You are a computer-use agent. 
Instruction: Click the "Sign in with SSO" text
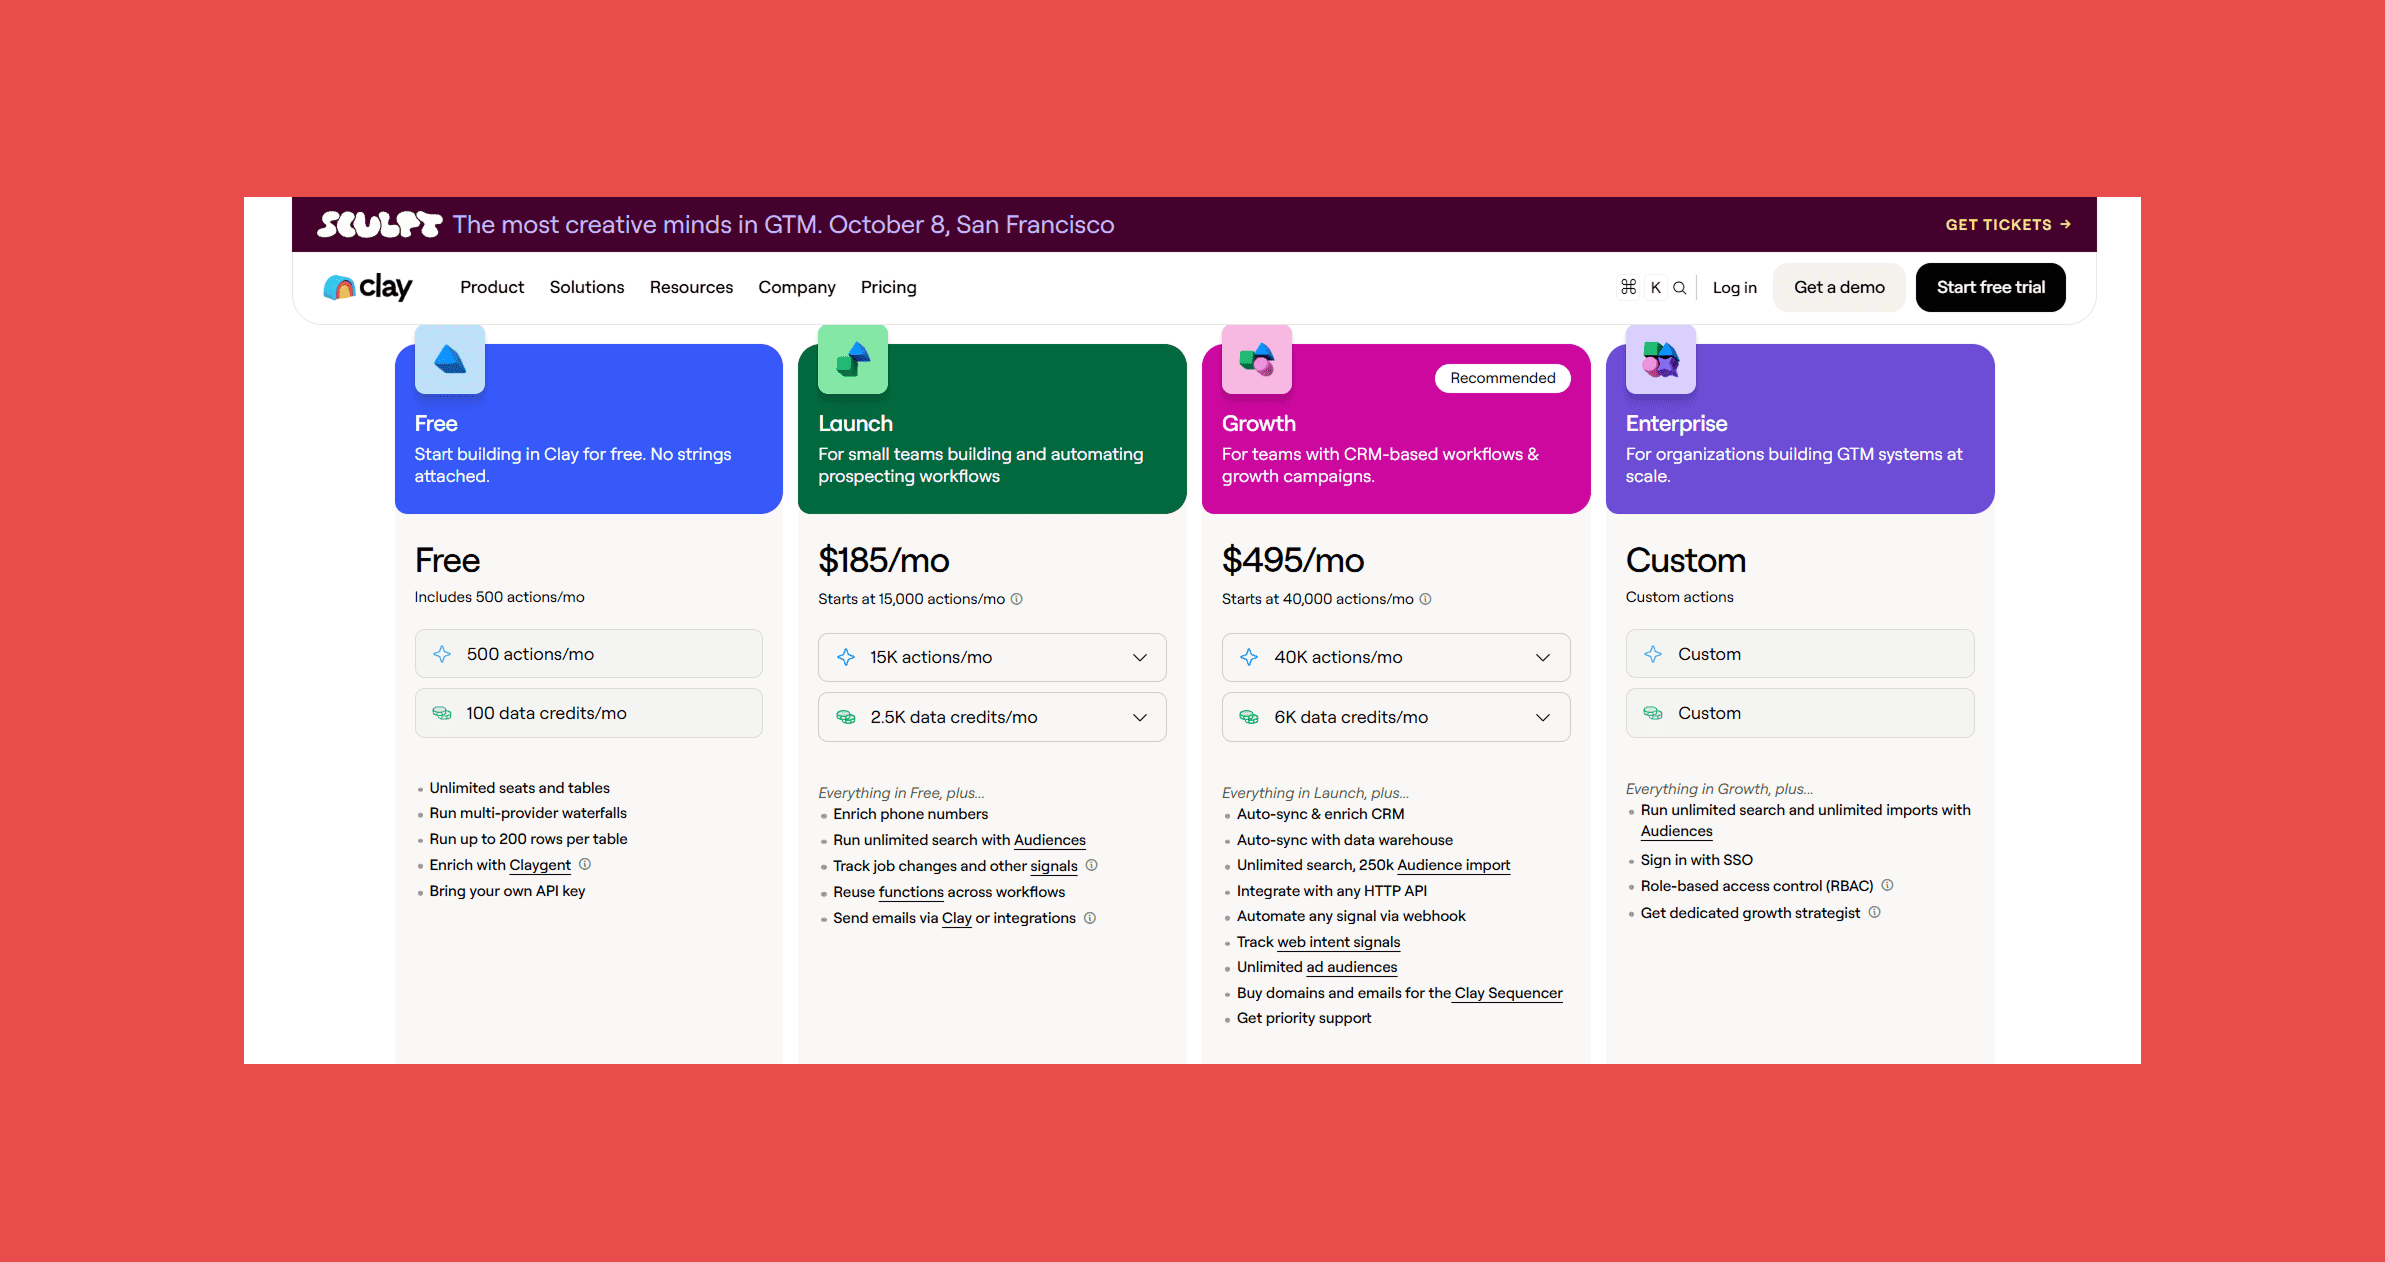(1697, 860)
